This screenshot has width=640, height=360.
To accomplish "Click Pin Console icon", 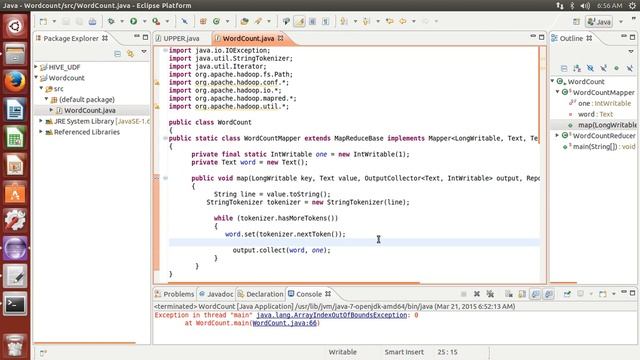I will pos(567,294).
